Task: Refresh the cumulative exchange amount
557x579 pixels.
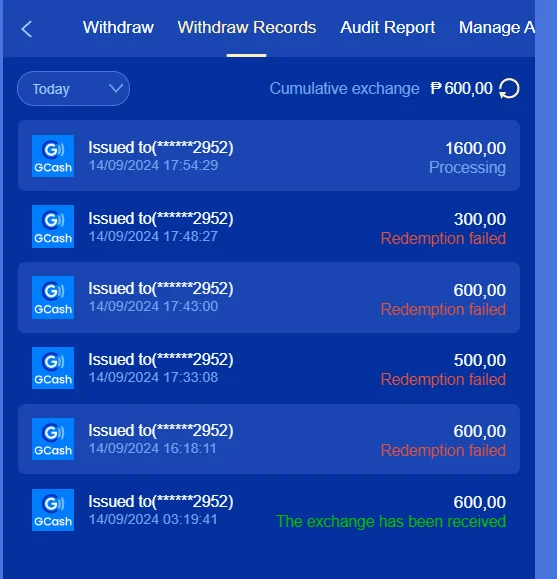Action: 509,89
